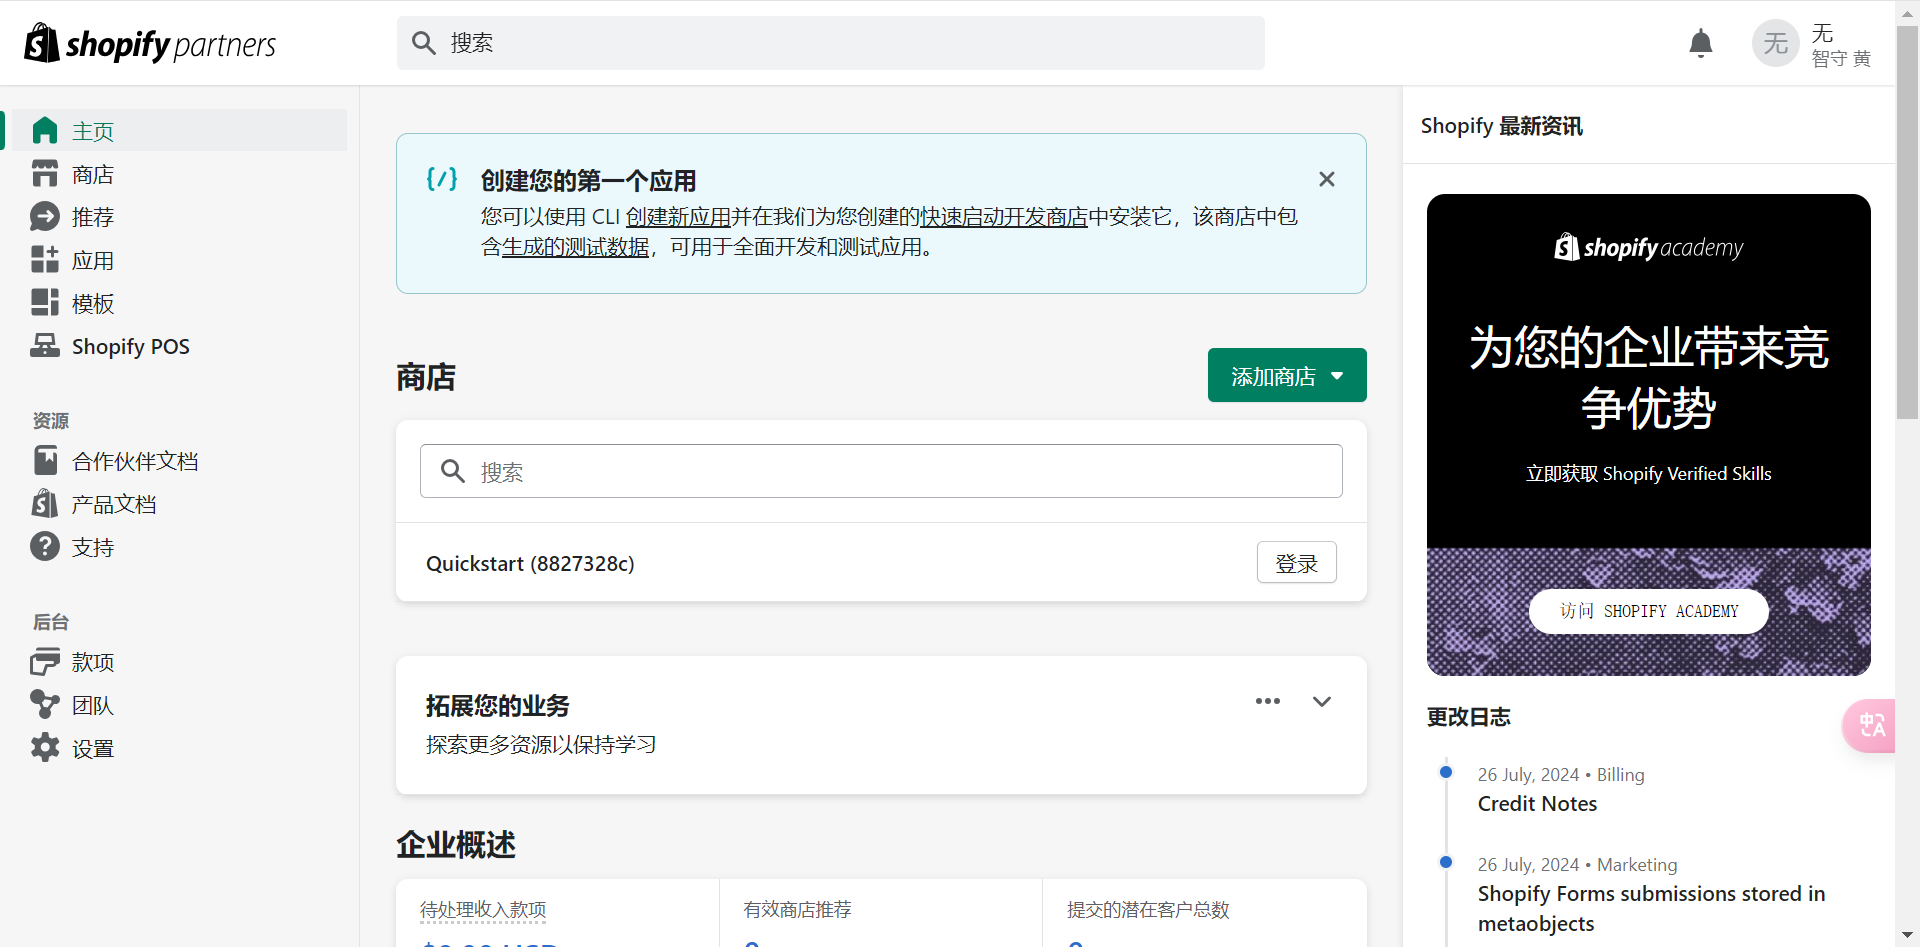Screen dimensions: 1920x947
Task: Click the 模板 themes icon
Action: click(x=45, y=303)
